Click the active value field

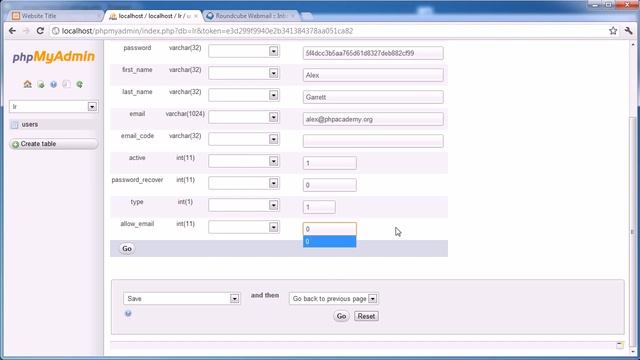coord(330,163)
